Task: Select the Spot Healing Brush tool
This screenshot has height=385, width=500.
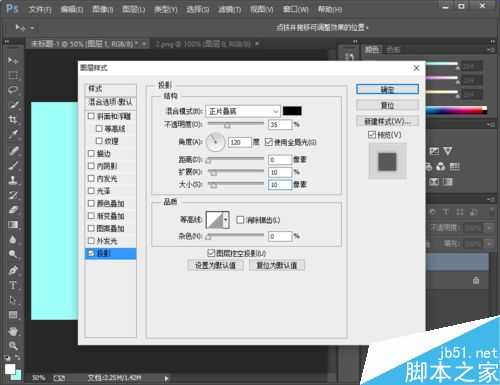Action: (x=13, y=150)
